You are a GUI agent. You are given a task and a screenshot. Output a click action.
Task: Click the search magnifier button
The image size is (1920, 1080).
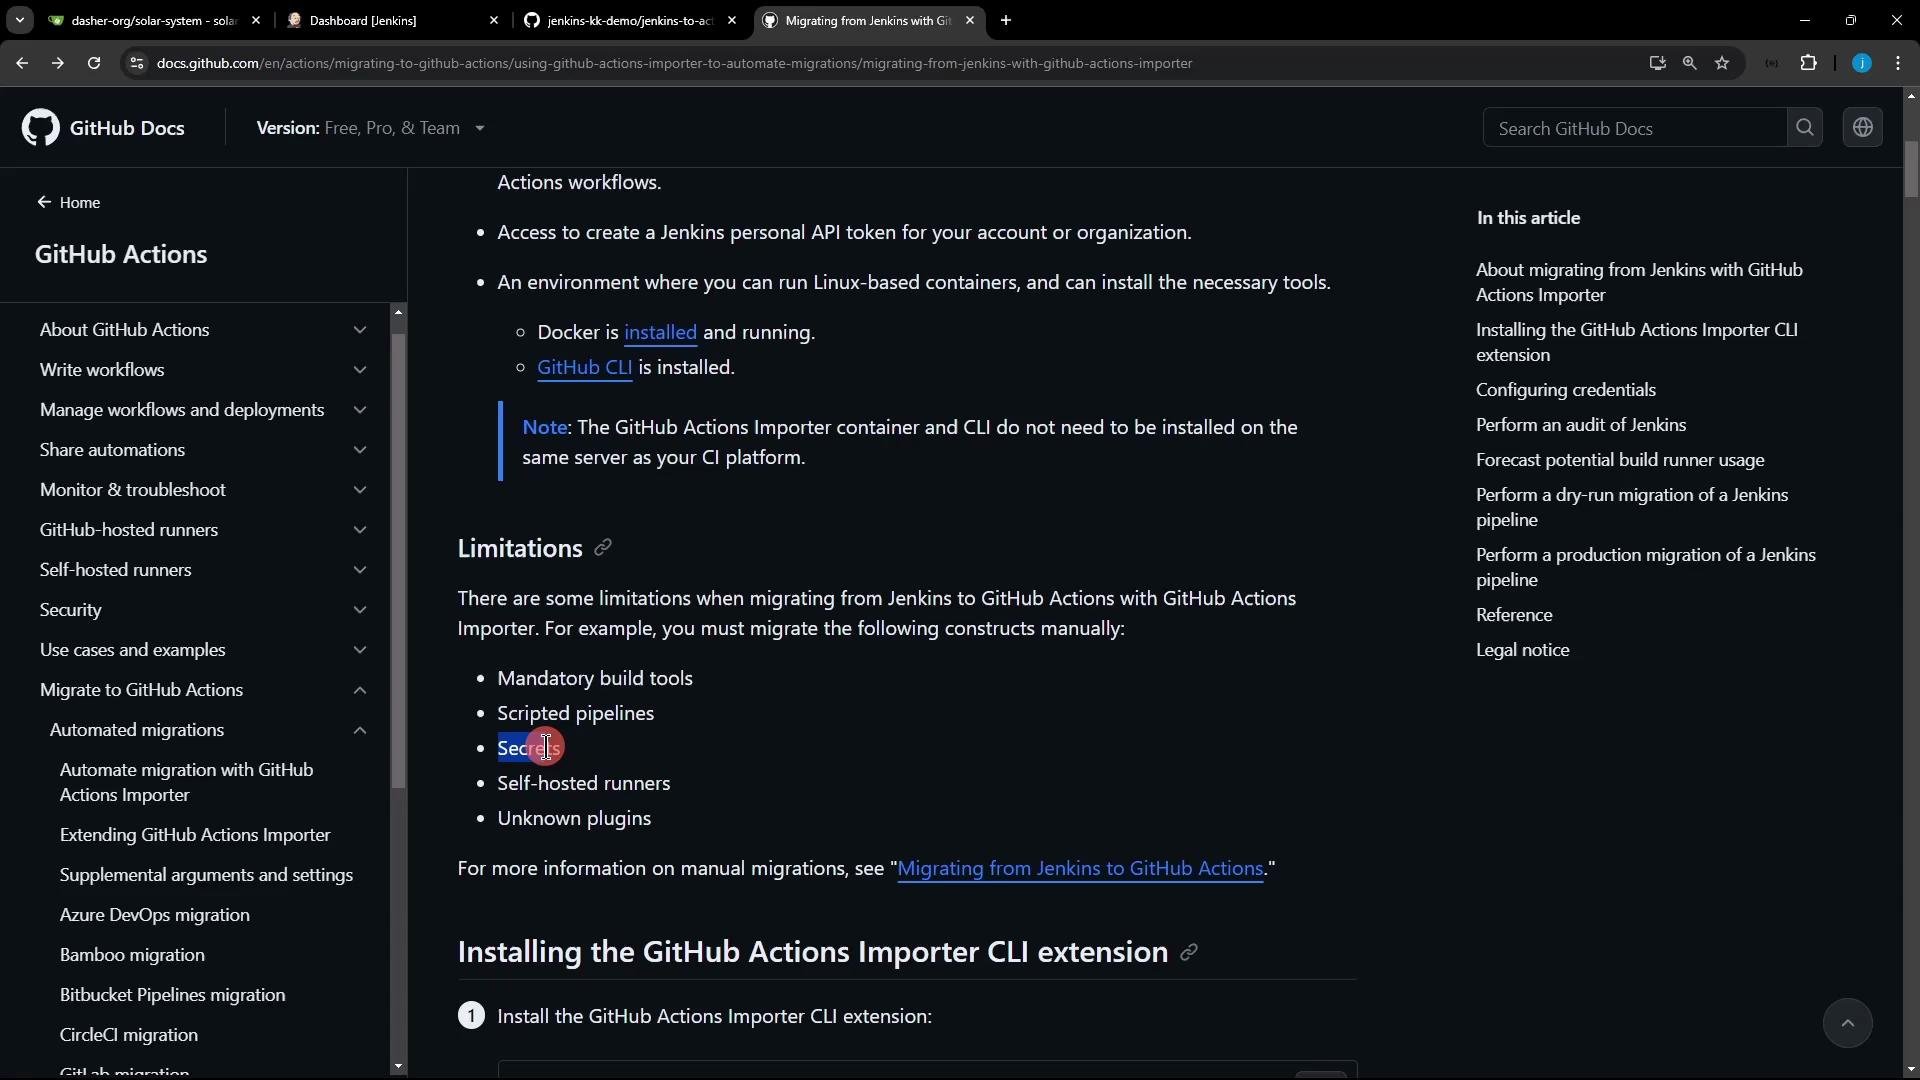click(1805, 128)
